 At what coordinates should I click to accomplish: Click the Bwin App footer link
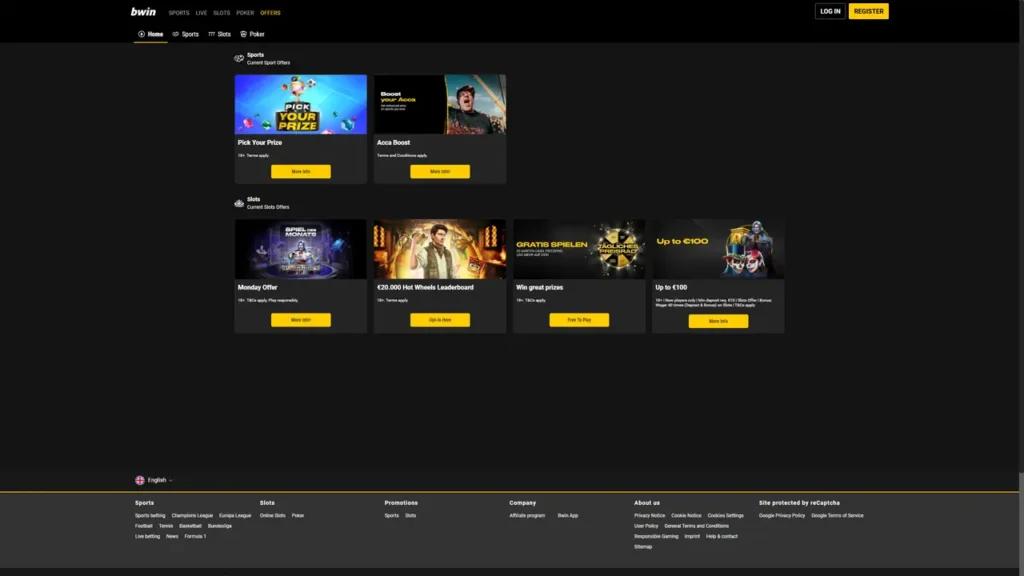point(568,515)
